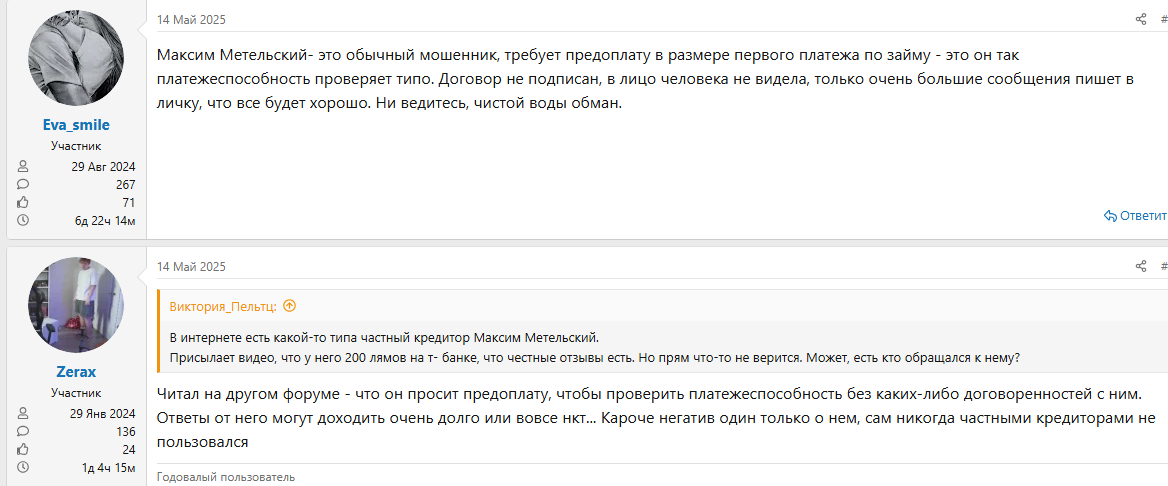Click quoted author name Виктория_Пельтц
Screen dimensions: 1168x486
click(223, 306)
